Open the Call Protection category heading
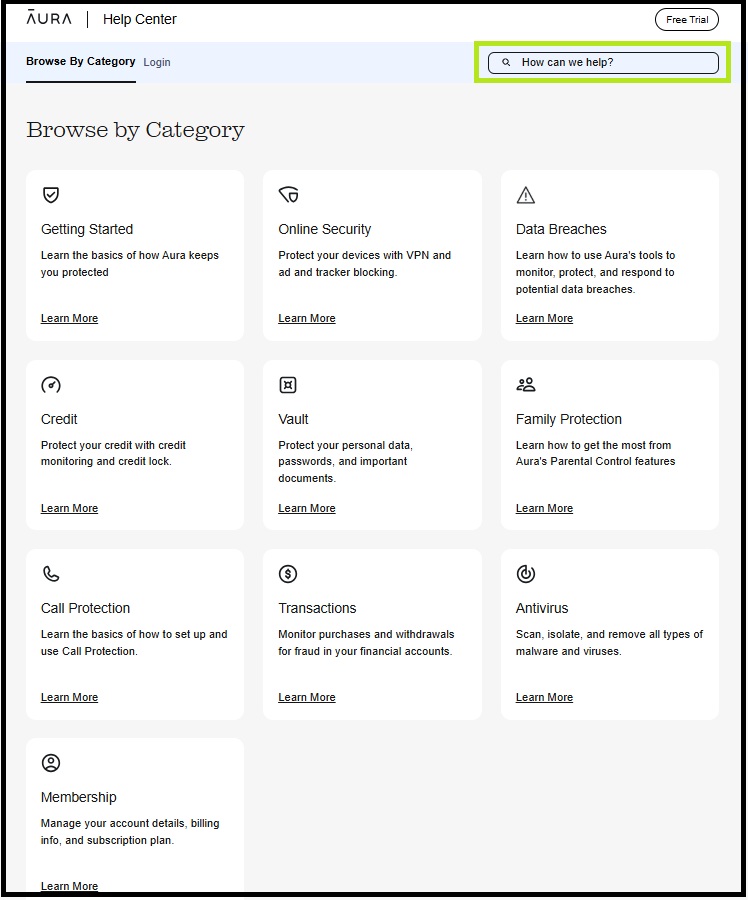The image size is (748, 900). pyautogui.click(x=85, y=608)
